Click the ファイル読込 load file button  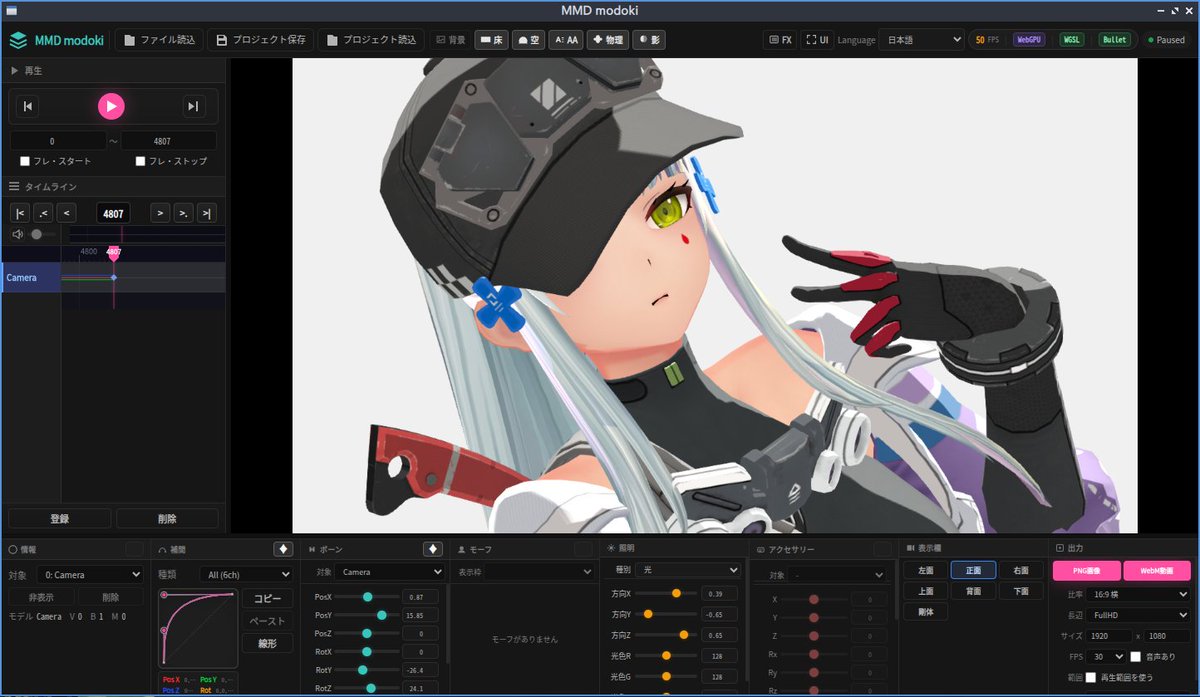tap(160, 40)
